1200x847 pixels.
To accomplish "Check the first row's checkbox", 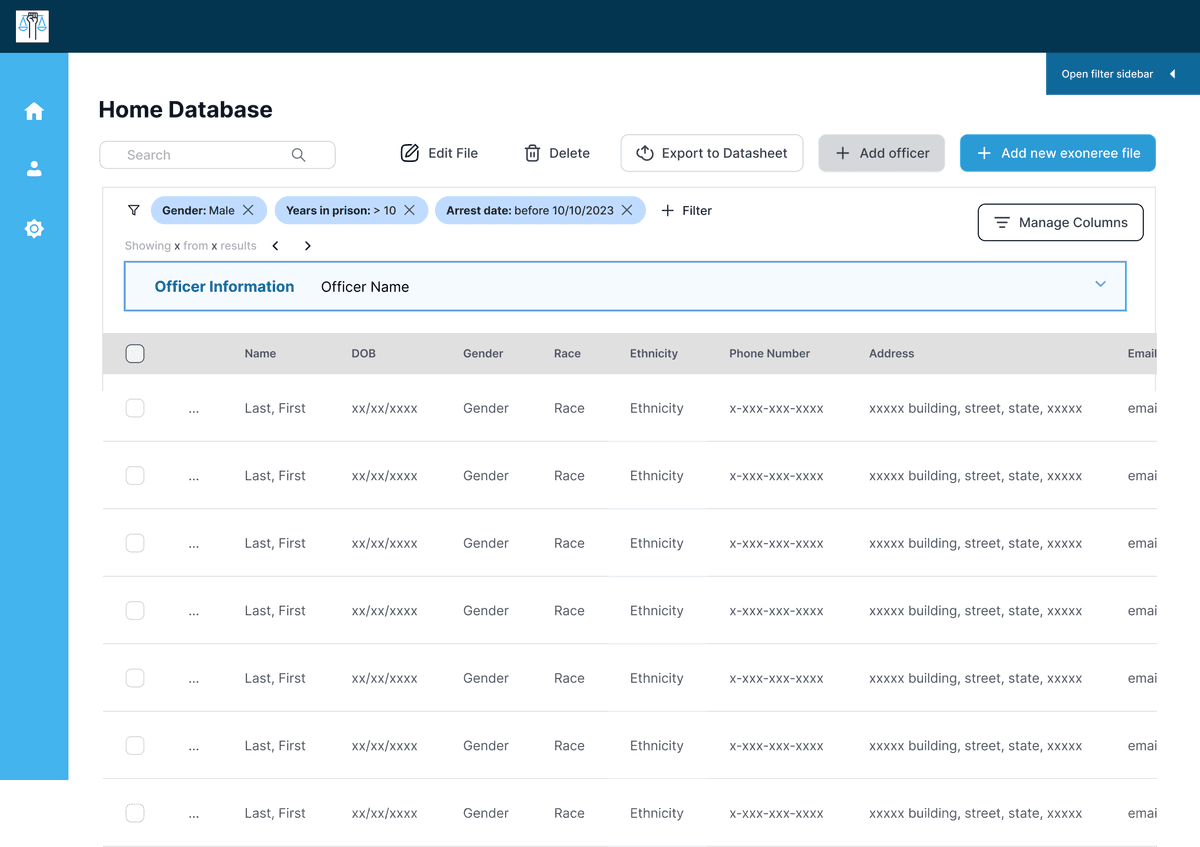I will click(135, 408).
